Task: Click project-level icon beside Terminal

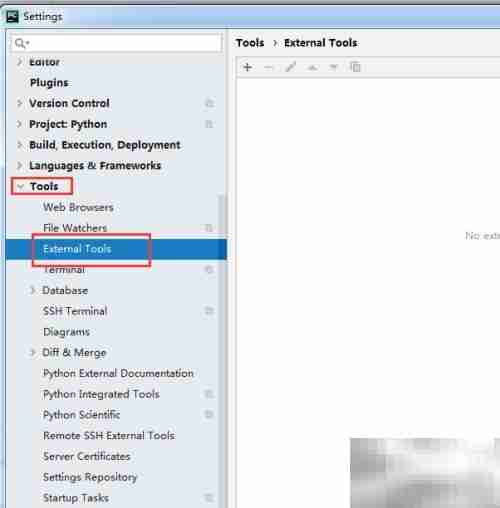Action: pos(209,269)
